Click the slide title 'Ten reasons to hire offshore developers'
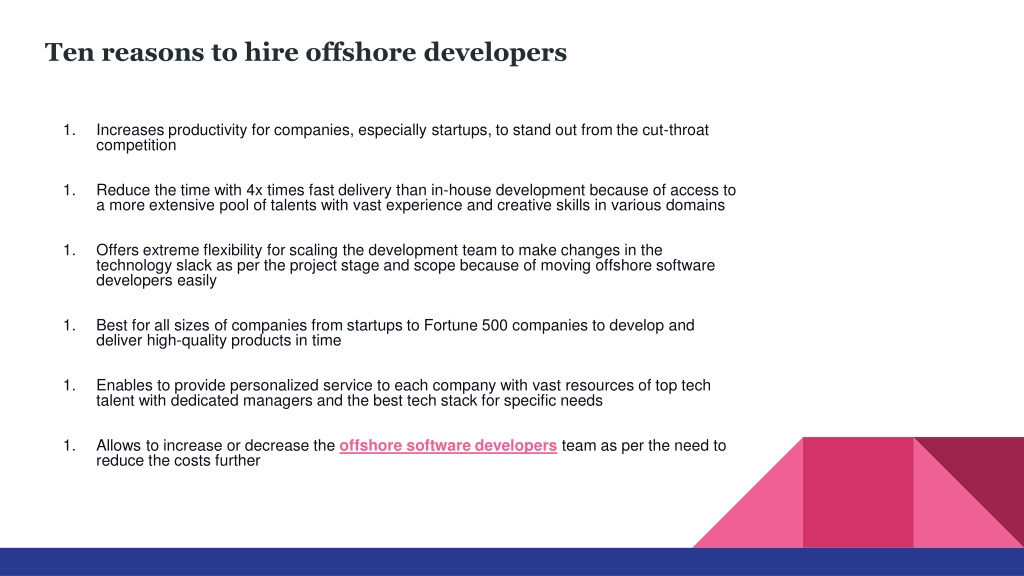Image resolution: width=1024 pixels, height=576 pixels. (306, 52)
